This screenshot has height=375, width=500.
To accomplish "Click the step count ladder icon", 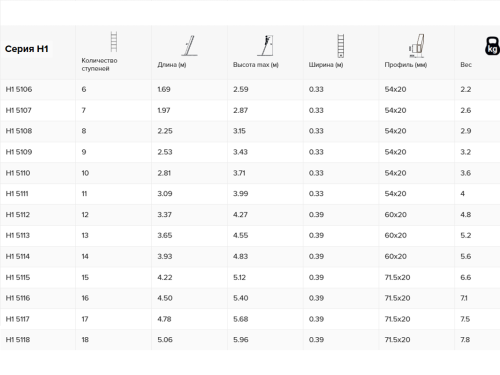I will click(114, 42).
